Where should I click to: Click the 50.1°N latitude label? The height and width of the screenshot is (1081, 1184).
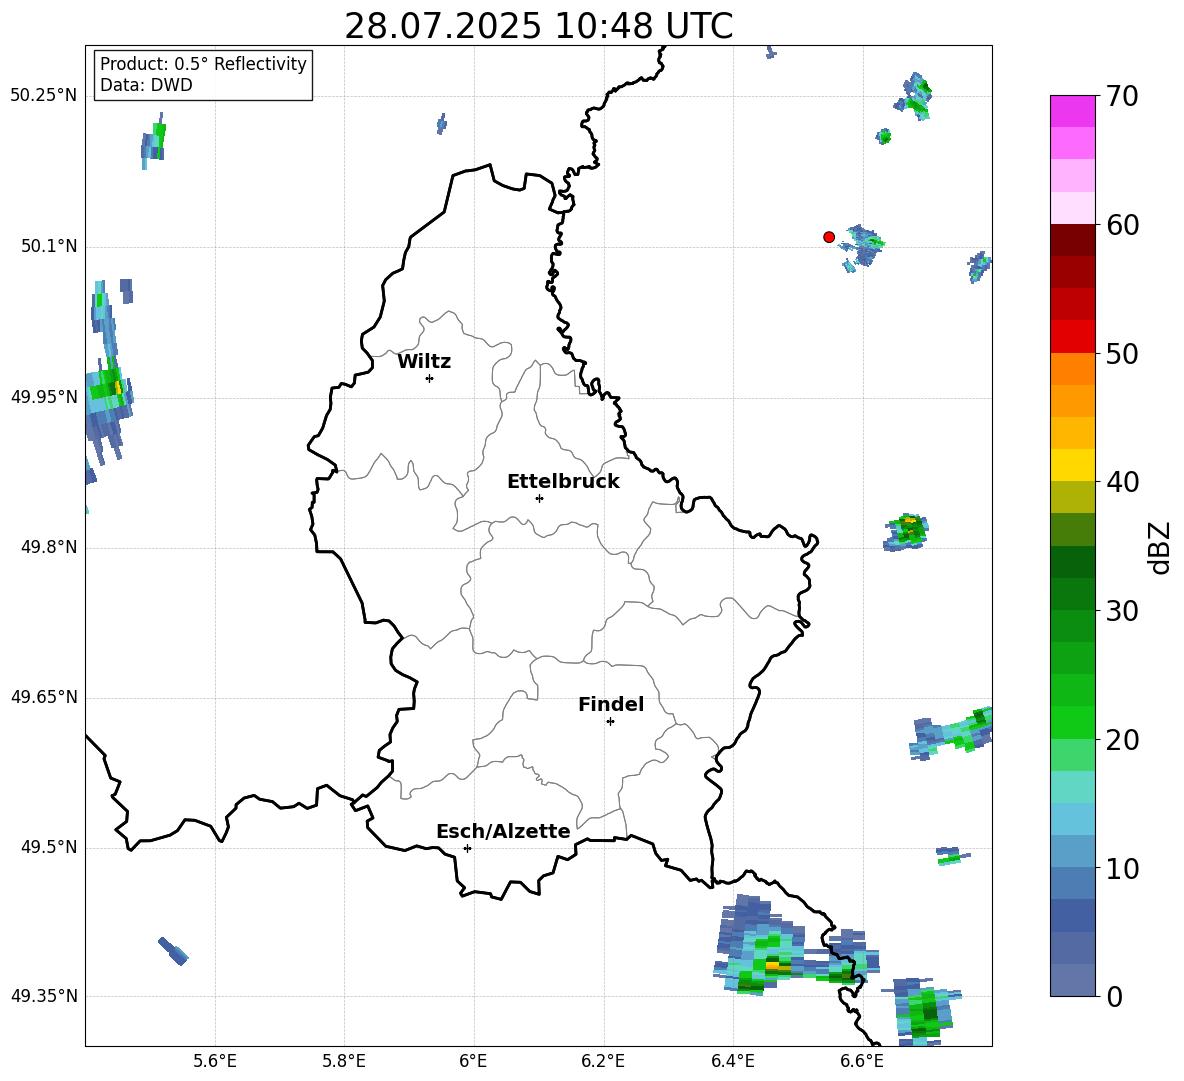tap(49, 247)
